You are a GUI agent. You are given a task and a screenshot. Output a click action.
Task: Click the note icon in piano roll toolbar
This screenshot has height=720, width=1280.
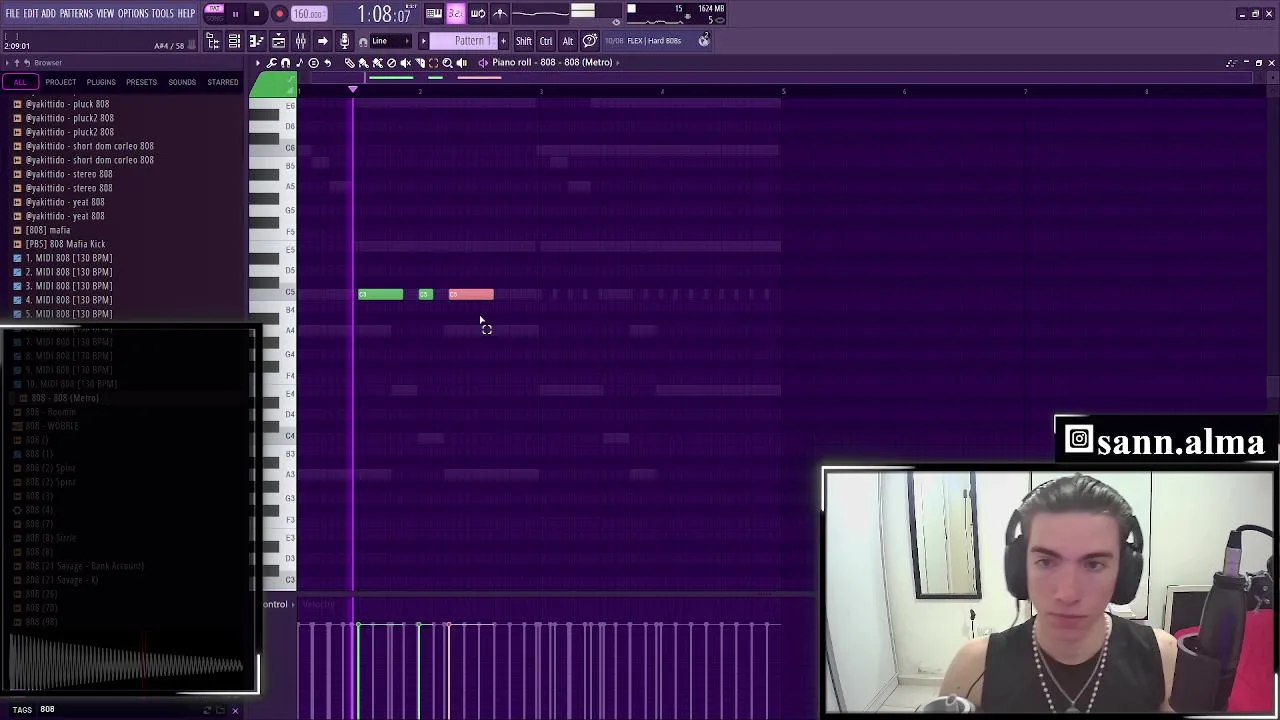click(x=299, y=62)
